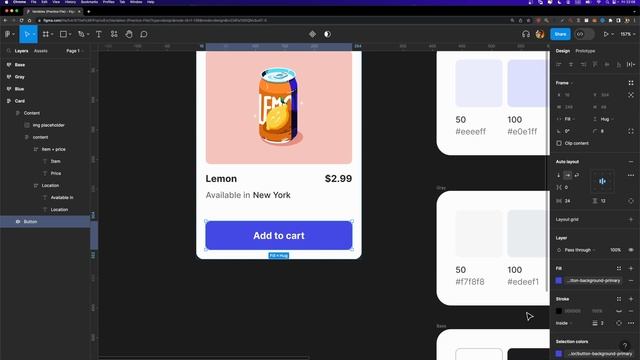Open the Frame type dropdown
The image size is (640, 360).
[564, 83]
